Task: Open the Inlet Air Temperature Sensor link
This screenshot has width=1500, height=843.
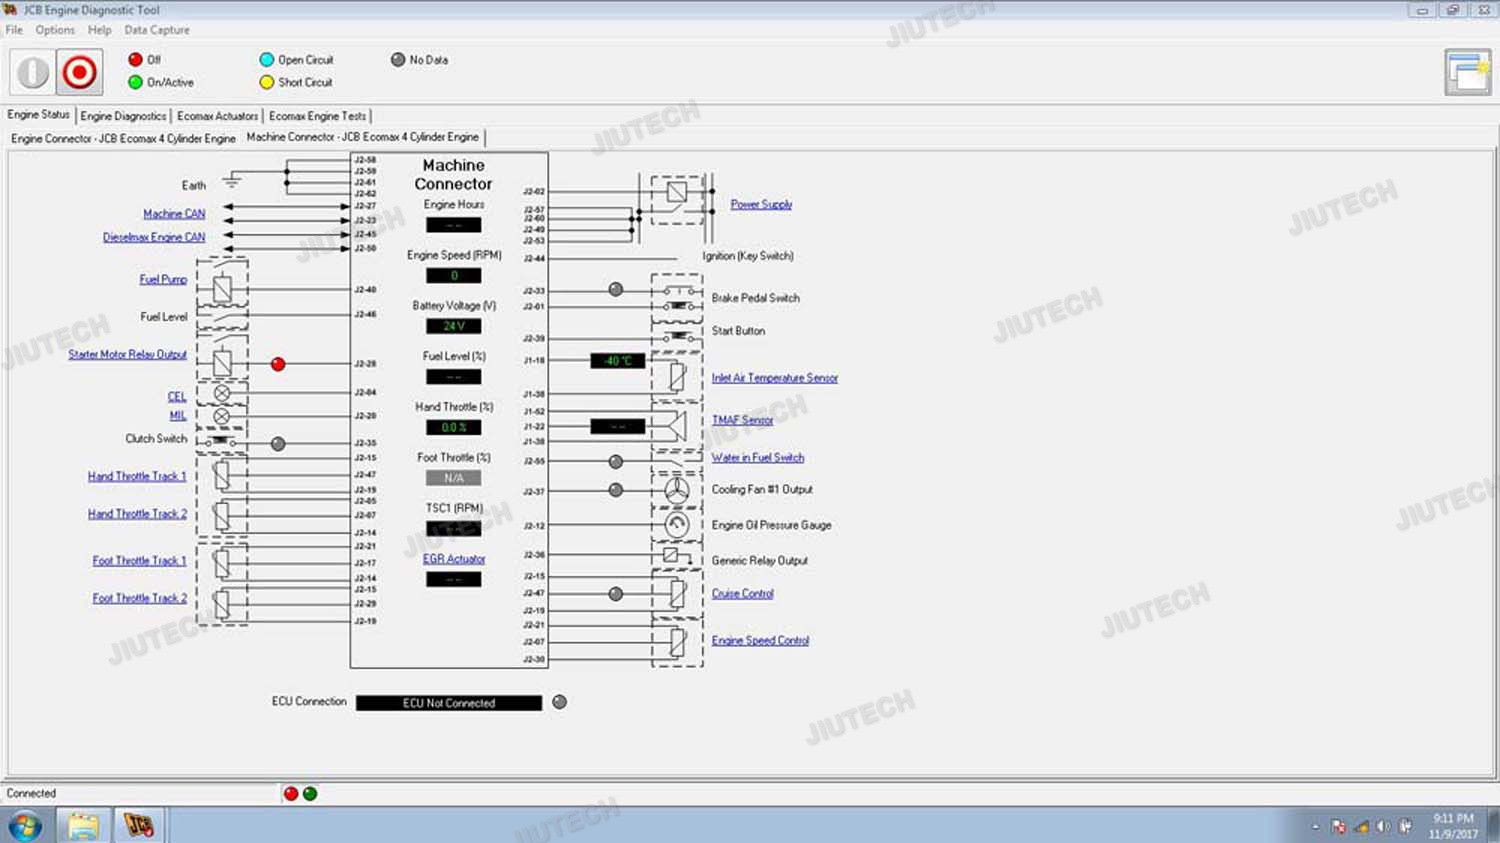Action: (x=774, y=378)
